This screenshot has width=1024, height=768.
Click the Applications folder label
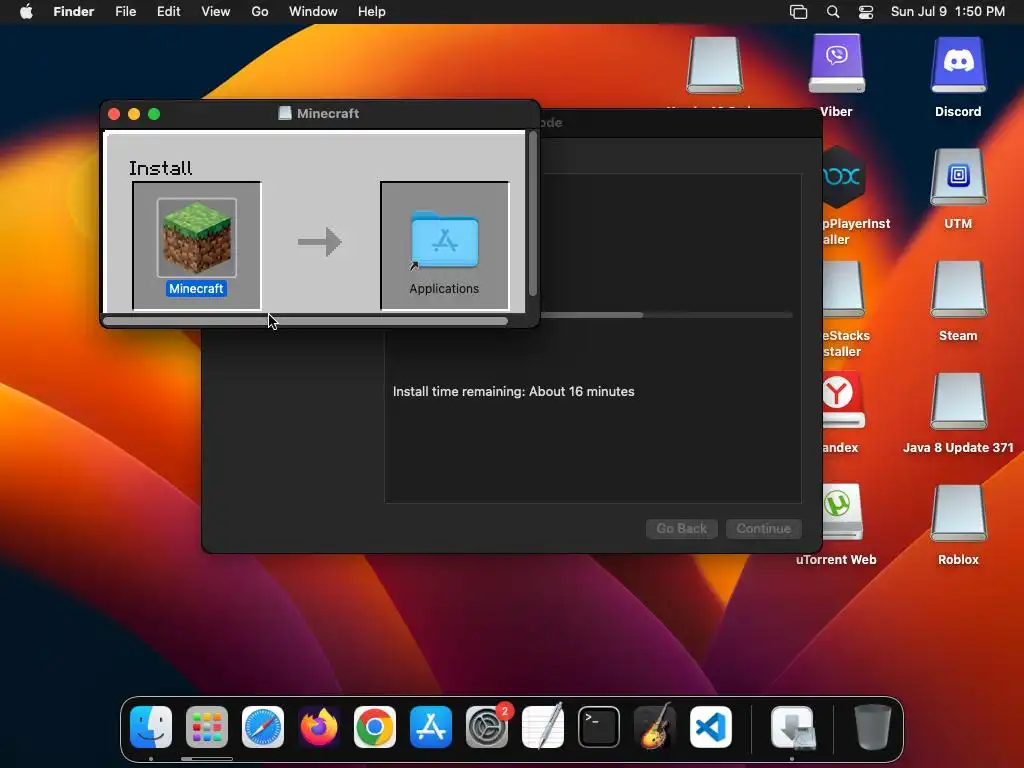[x=444, y=289]
